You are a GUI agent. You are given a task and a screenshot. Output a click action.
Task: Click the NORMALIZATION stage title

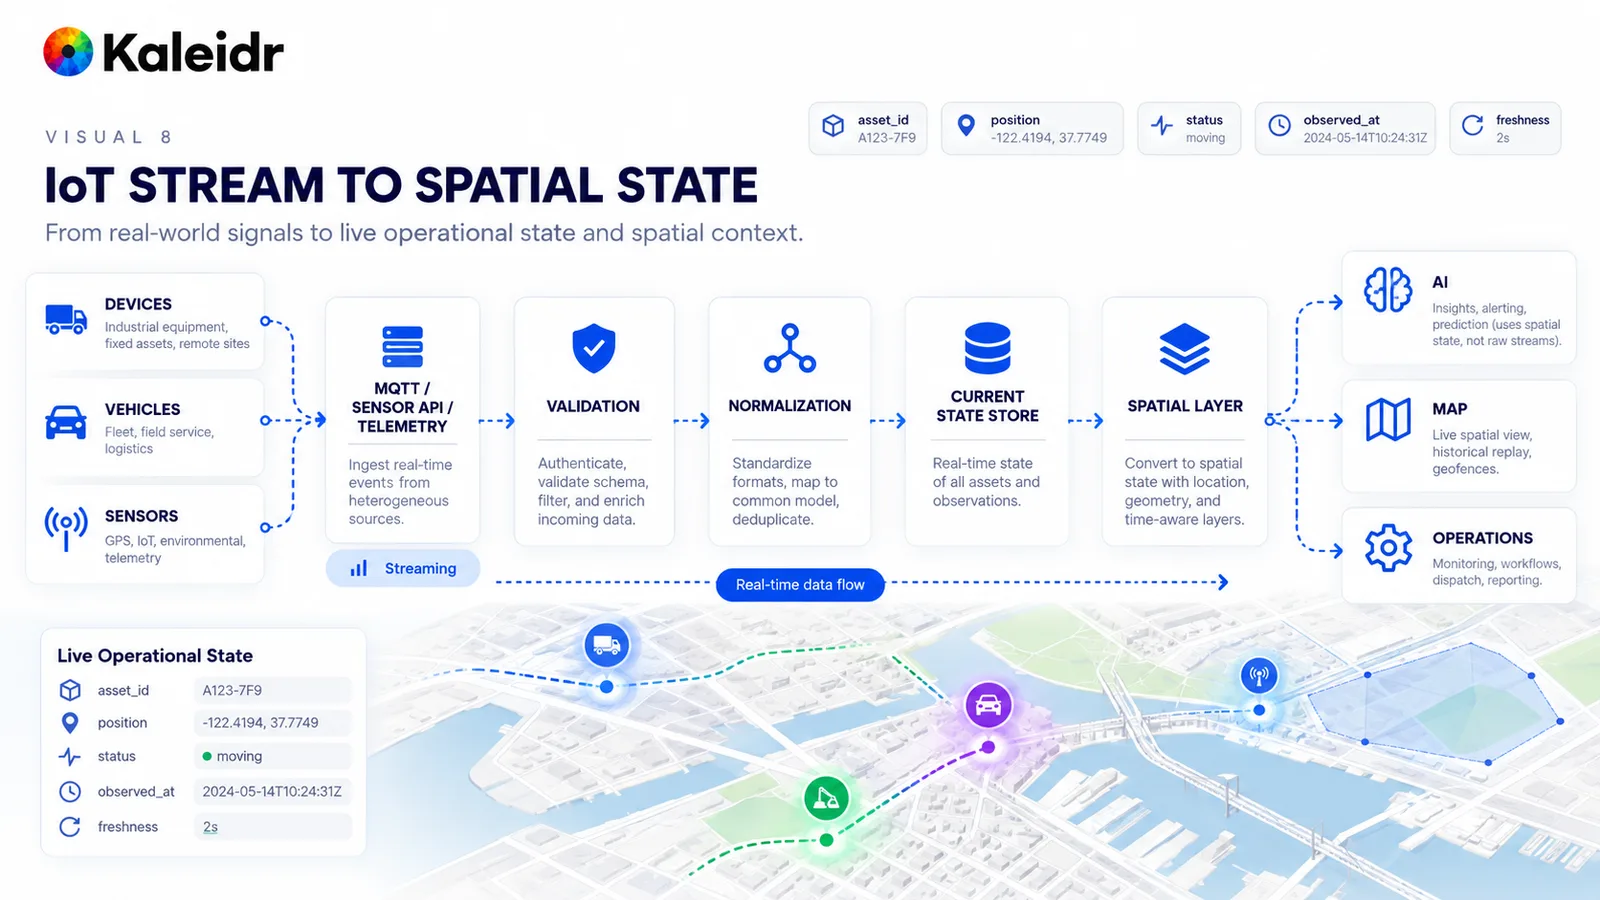point(790,406)
